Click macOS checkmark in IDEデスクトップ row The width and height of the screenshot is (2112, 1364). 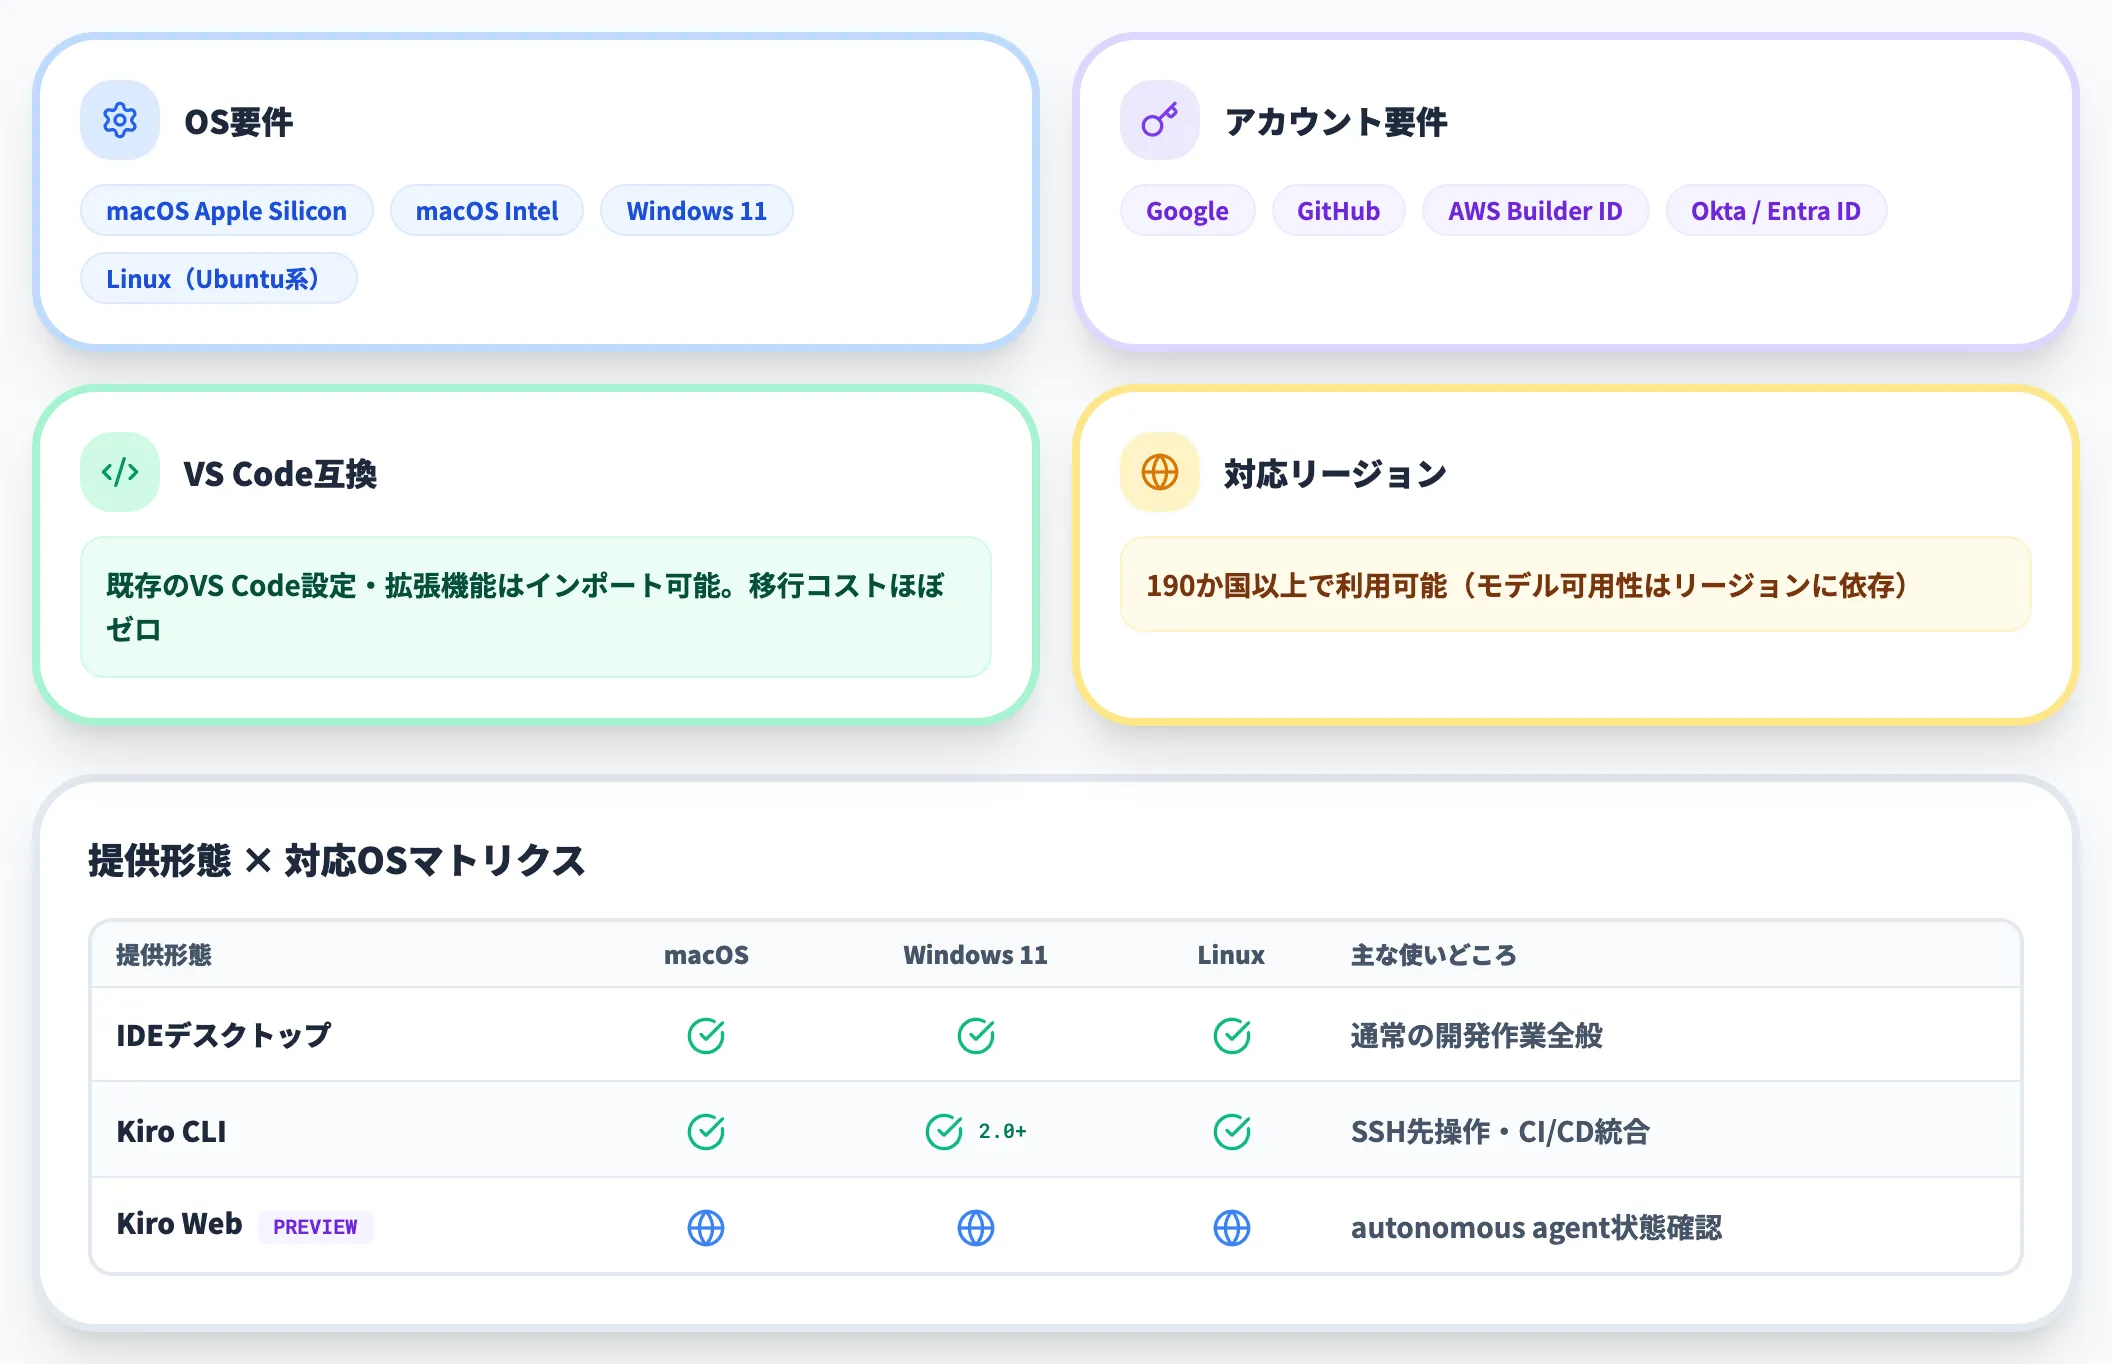pyautogui.click(x=706, y=1035)
